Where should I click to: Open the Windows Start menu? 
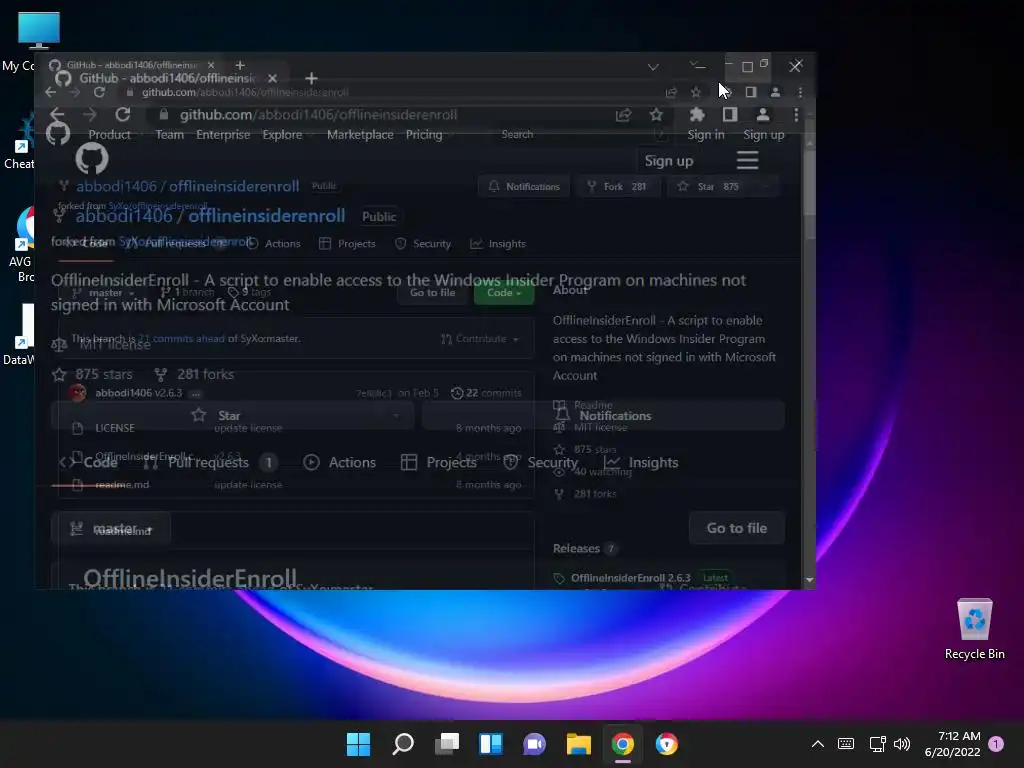point(358,744)
